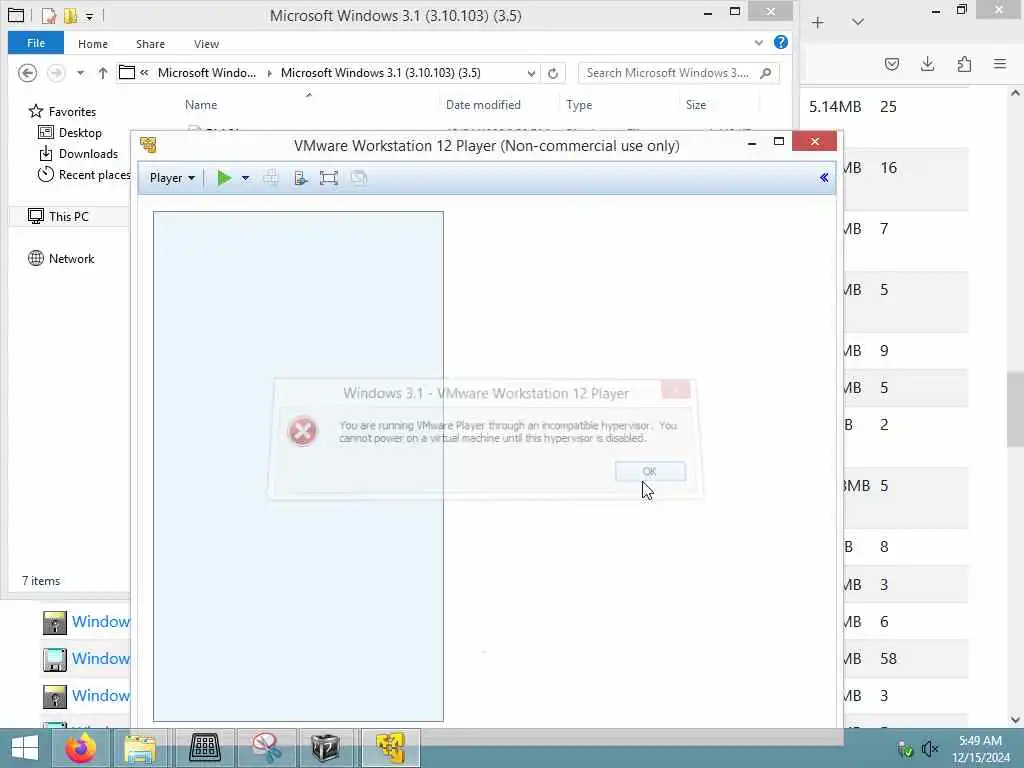Open the browser extensions puzzle icon

(x=964, y=64)
